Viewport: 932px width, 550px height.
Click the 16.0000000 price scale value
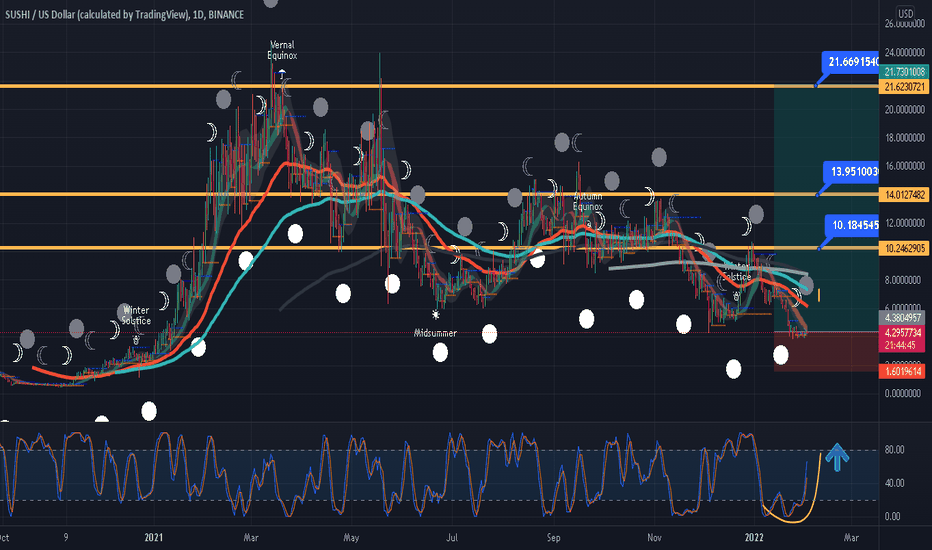point(904,167)
